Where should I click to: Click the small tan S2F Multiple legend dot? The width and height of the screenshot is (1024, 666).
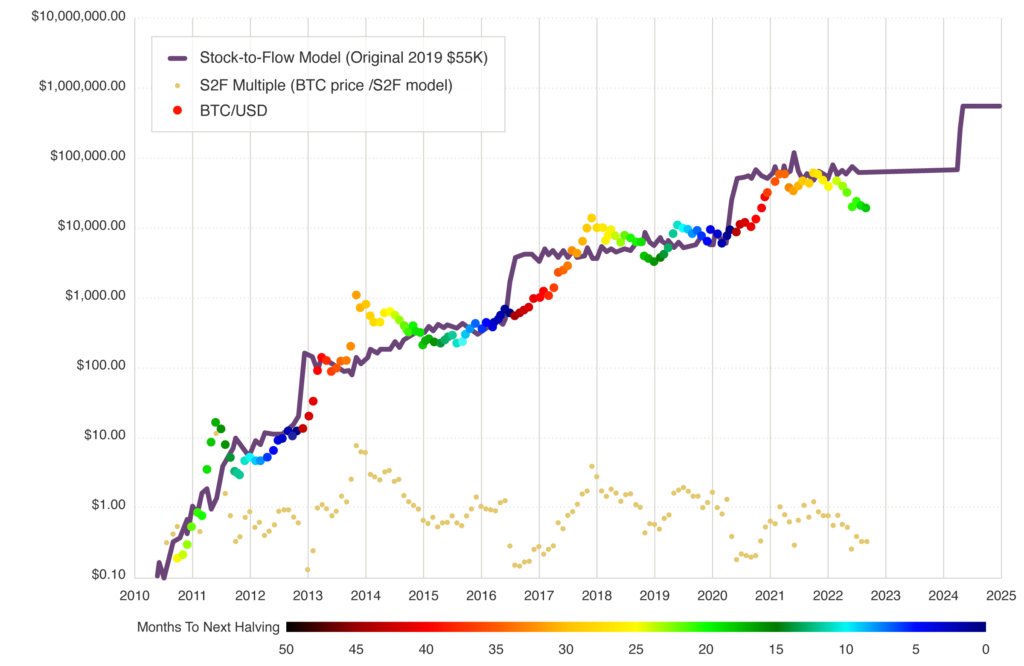click(177, 85)
